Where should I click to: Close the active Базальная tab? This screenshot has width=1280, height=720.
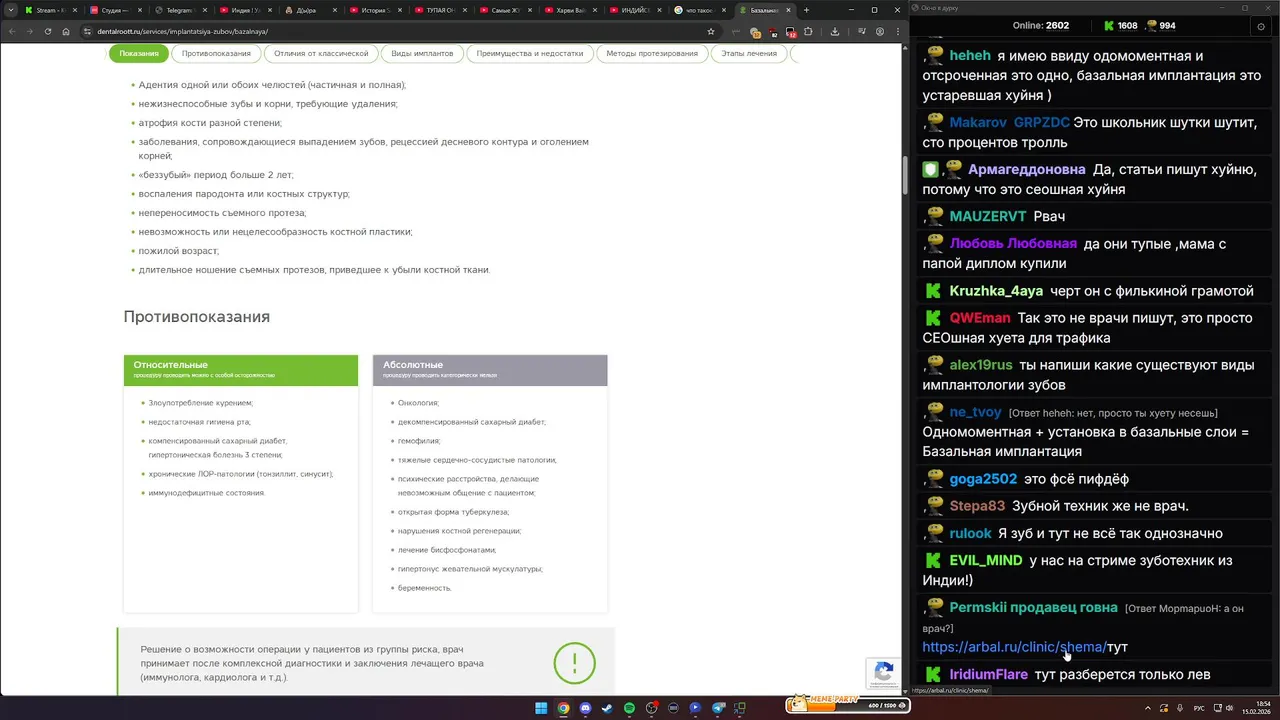pos(788,10)
